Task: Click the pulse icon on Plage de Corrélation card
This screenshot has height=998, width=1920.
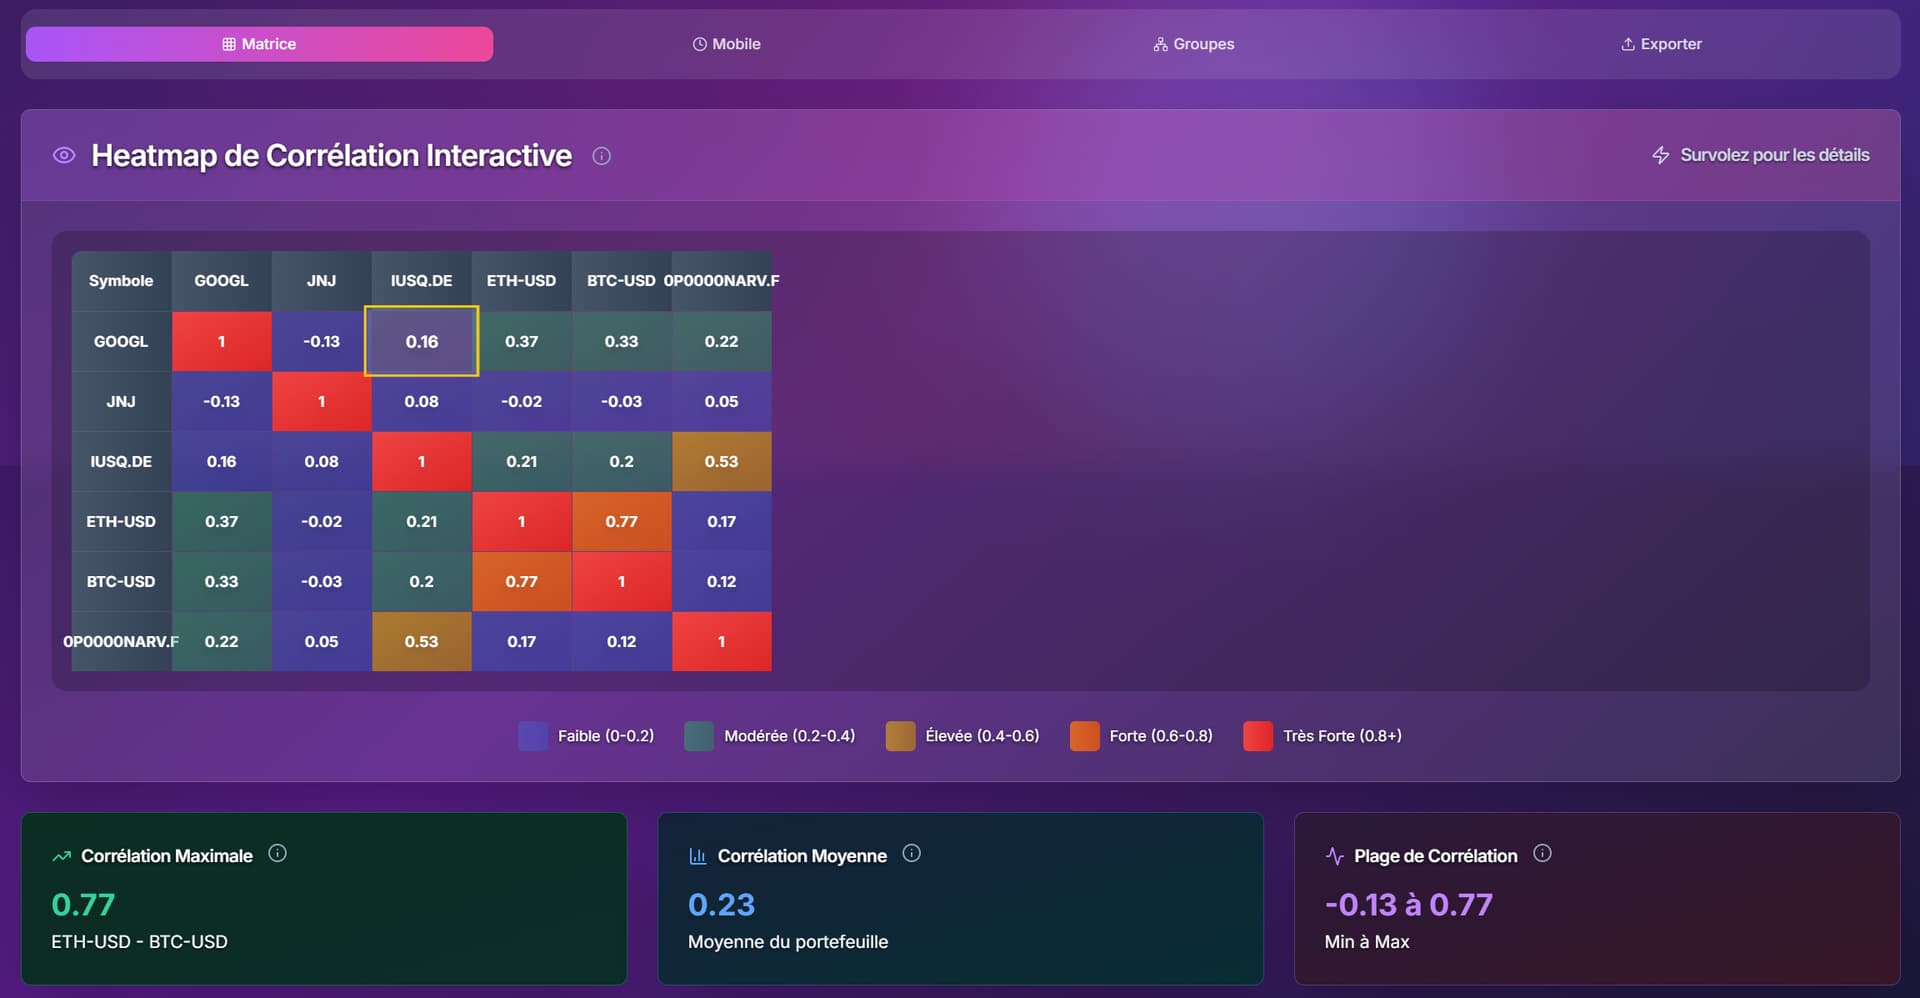Action: [1334, 856]
